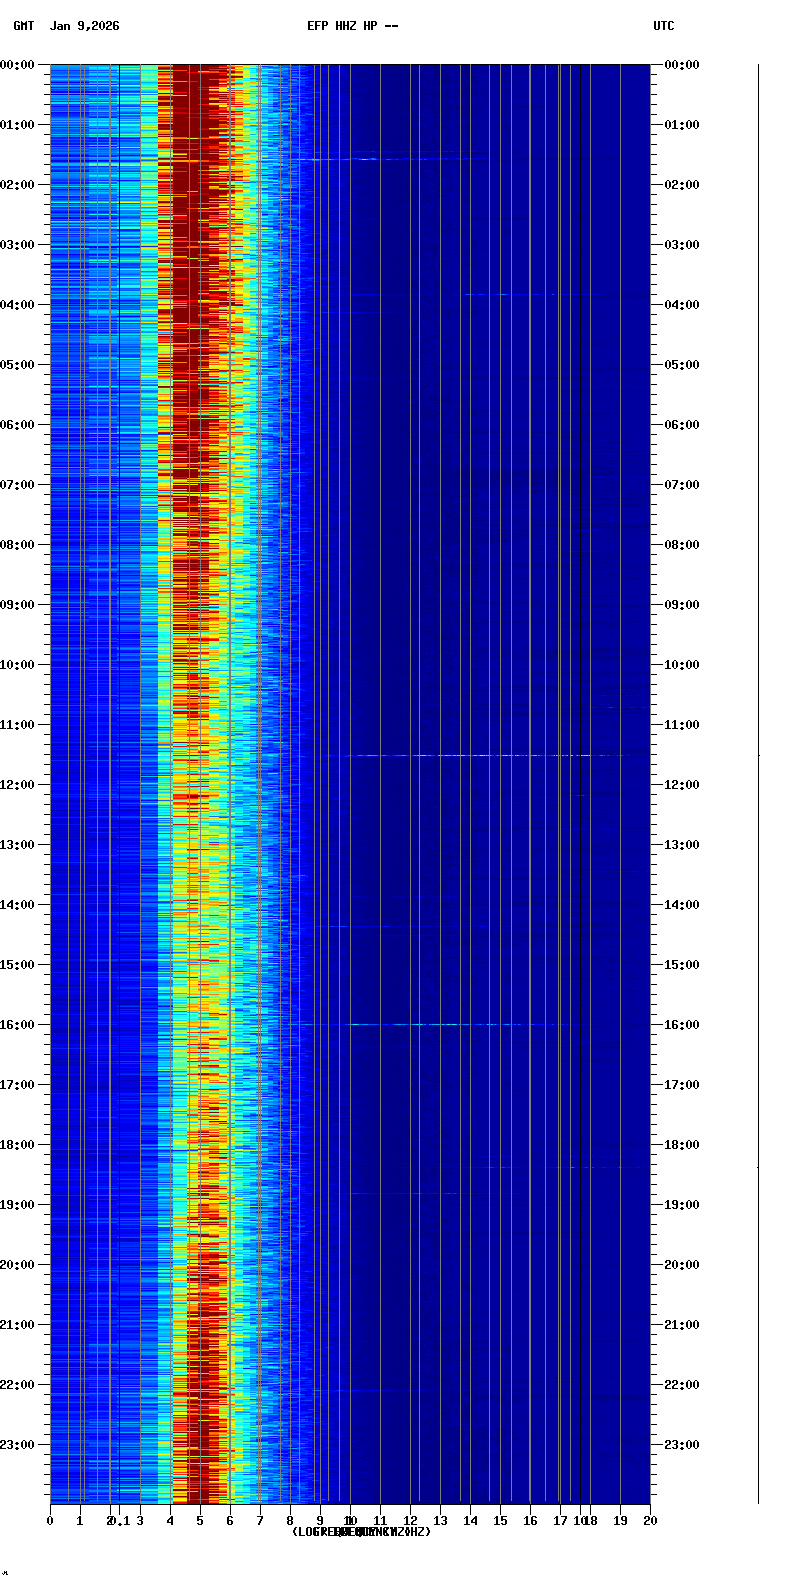This screenshot has height=1584, width=802.
Task: Select the 20:00 marker on the left time axis
Action: [18, 1265]
